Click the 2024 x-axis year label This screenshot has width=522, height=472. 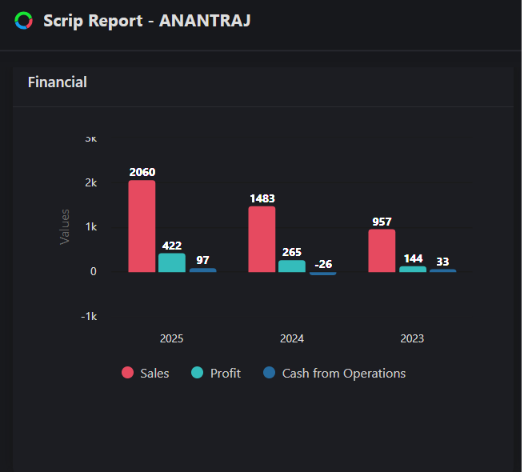292,339
